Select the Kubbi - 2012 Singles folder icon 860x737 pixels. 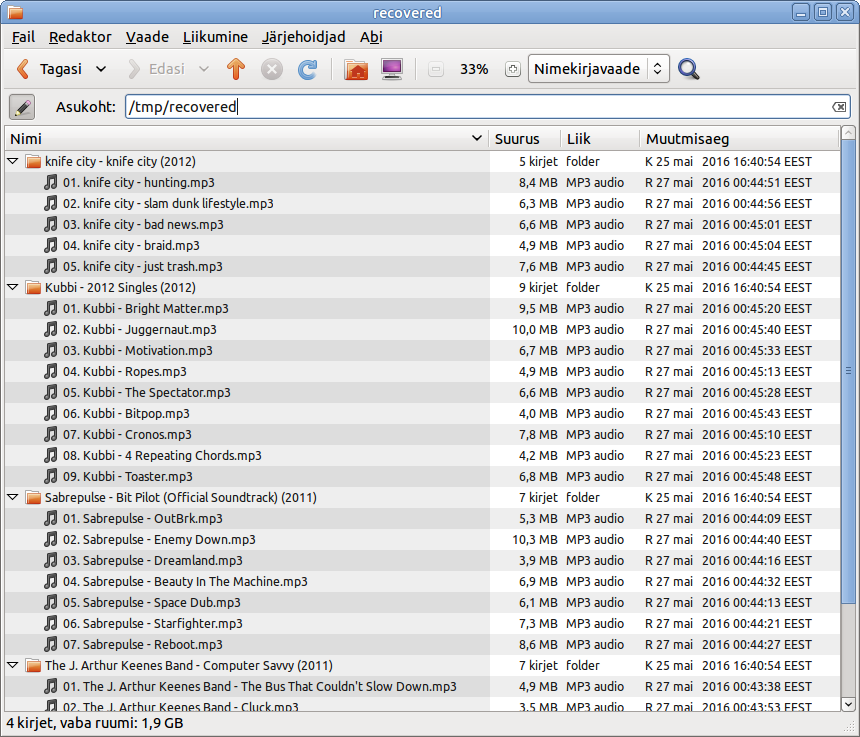pyautogui.click(x=33, y=287)
